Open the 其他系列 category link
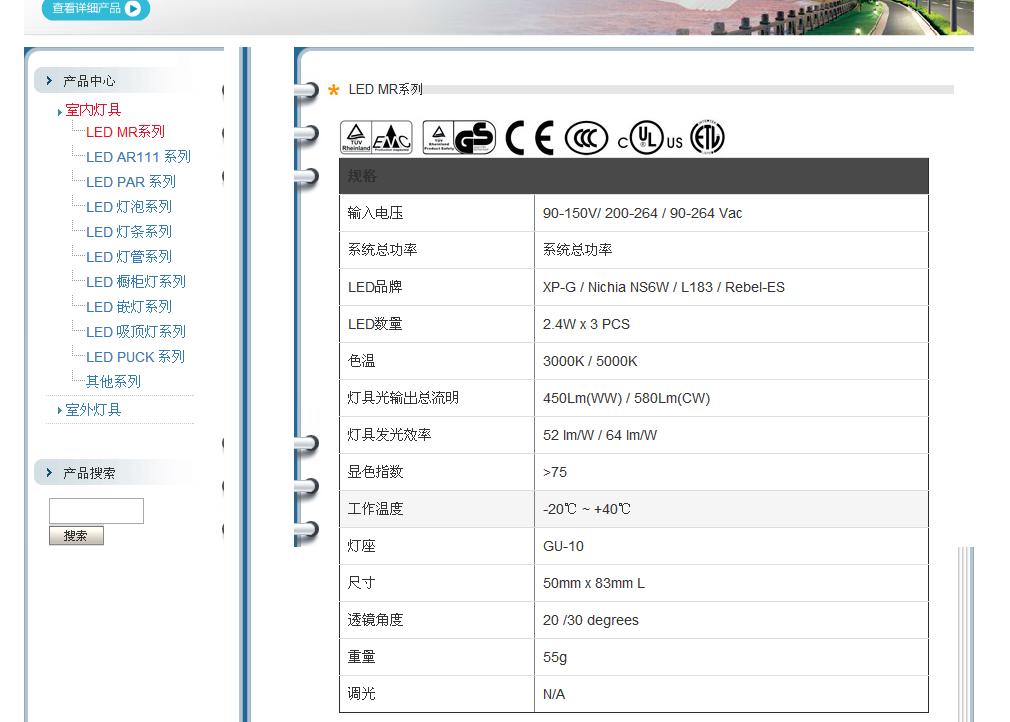The width and height of the screenshot is (1010, 722). pyautogui.click(x=113, y=382)
